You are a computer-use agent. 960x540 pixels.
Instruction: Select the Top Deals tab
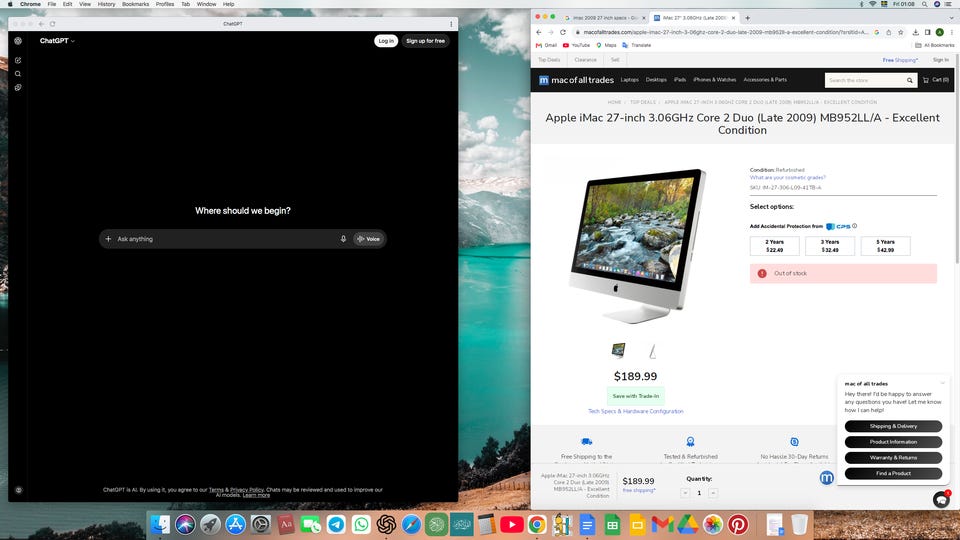[x=549, y=60]
